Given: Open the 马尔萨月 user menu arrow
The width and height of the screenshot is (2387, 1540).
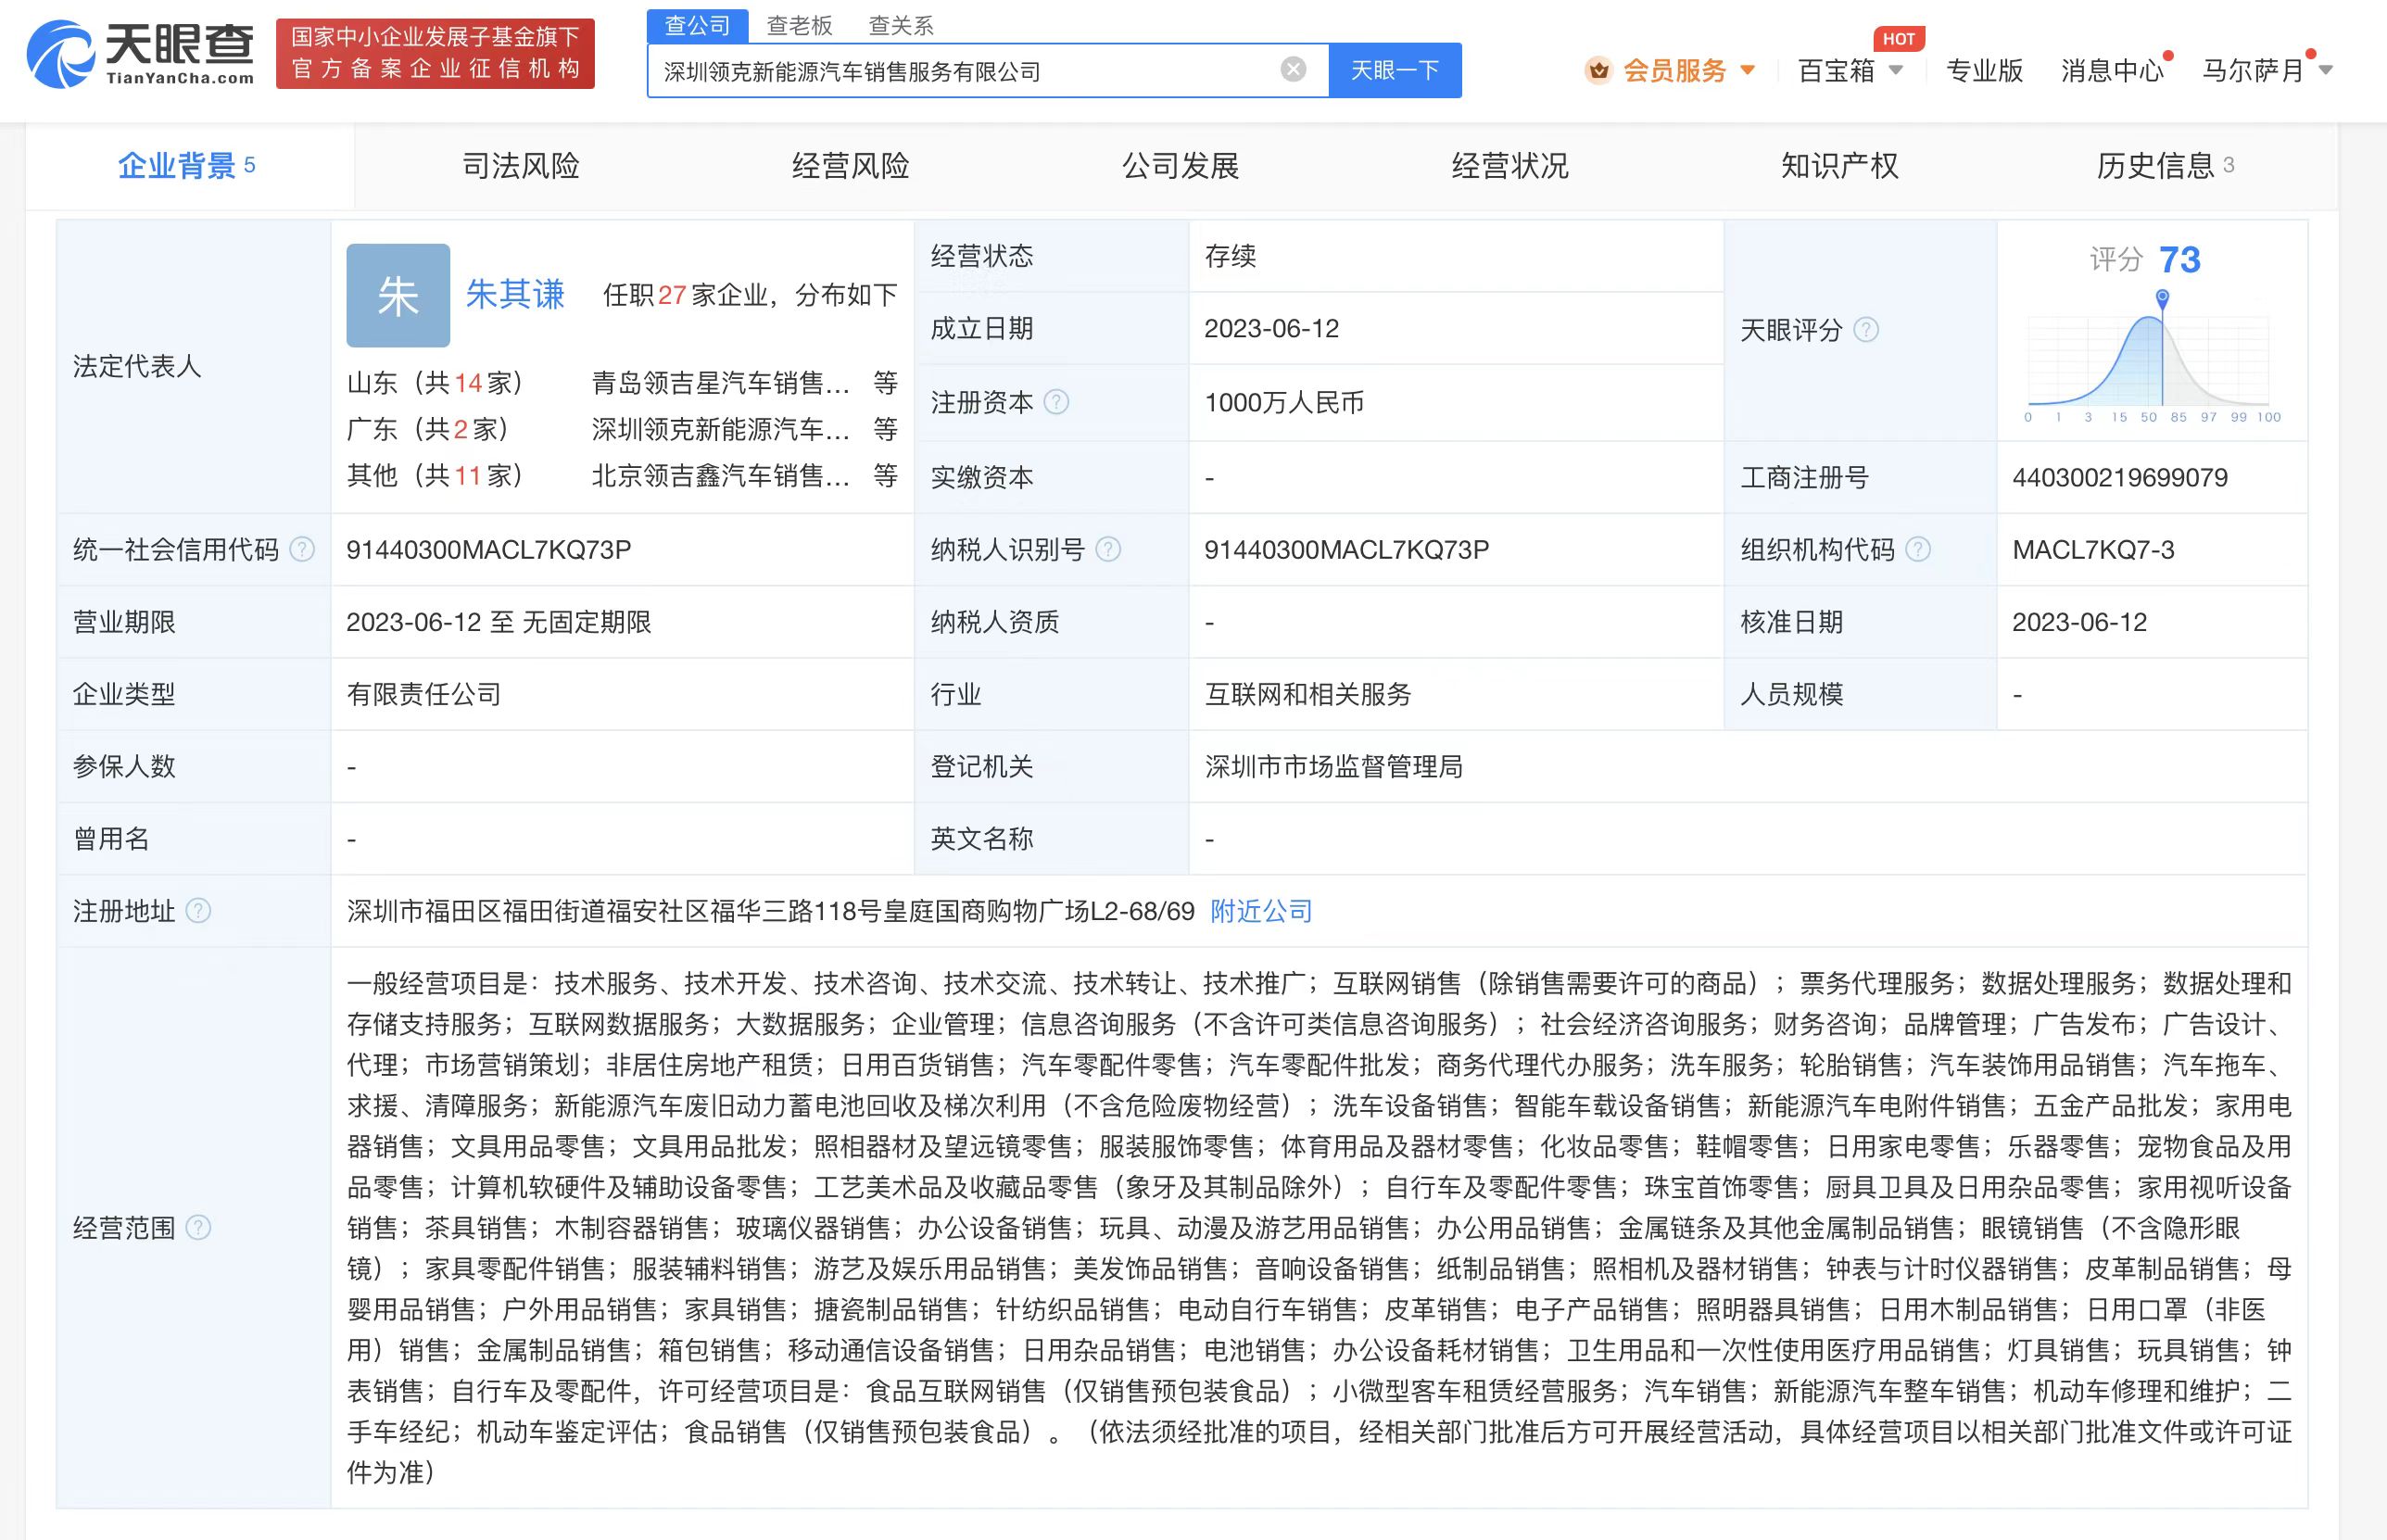Looking at the screenshot, I should click(x=2325, y=70).
